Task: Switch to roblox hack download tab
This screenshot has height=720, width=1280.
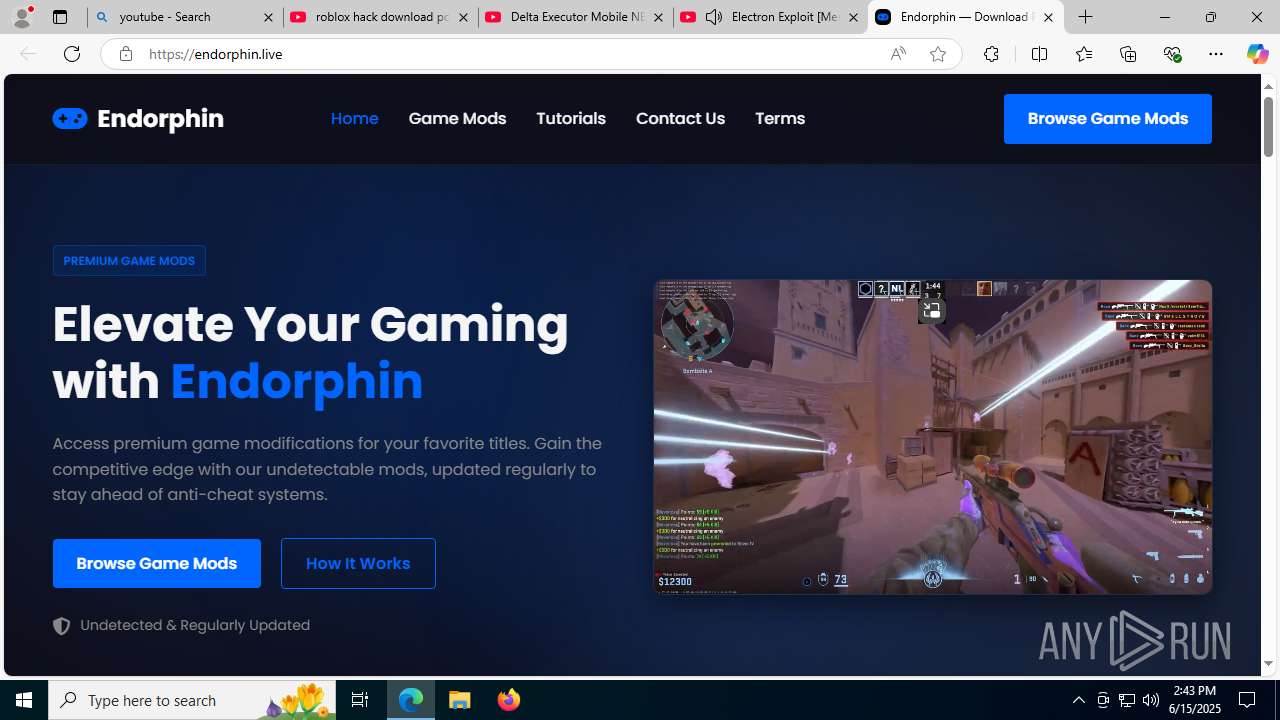Action: click(380, 17)
